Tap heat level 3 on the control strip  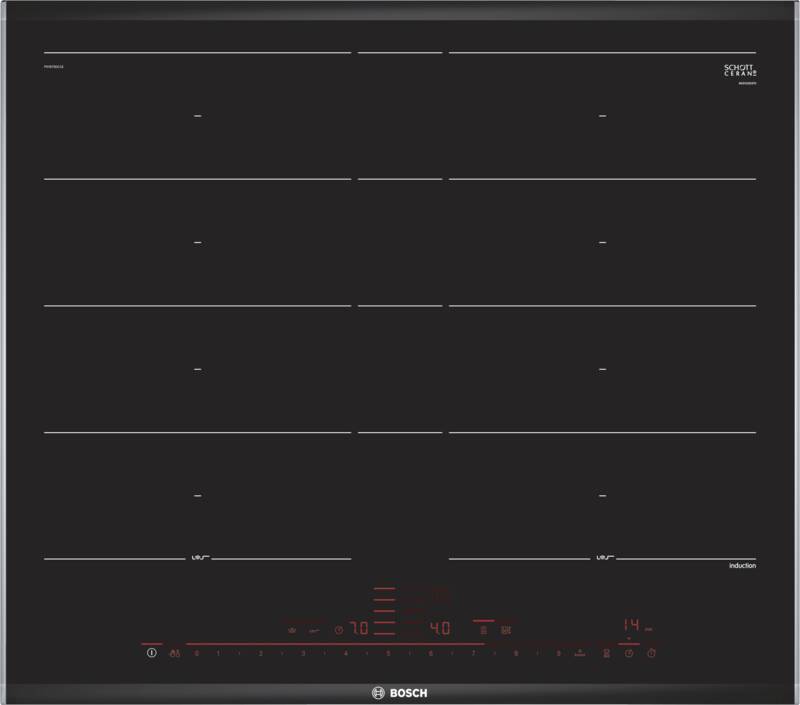click(x=303, y=653)
